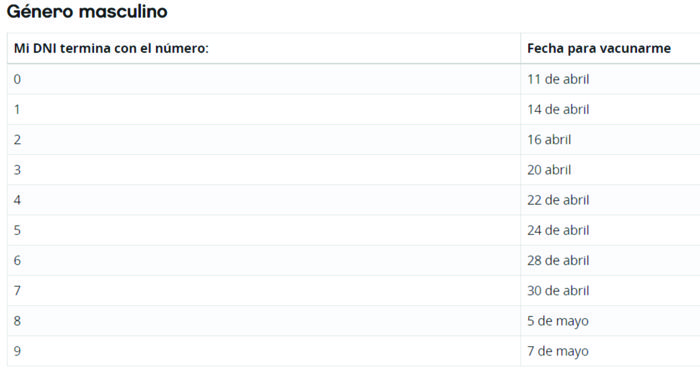Select the row for DNI ending in 1
Viewport: 700px width, 369px height.
tap(354, 109)
